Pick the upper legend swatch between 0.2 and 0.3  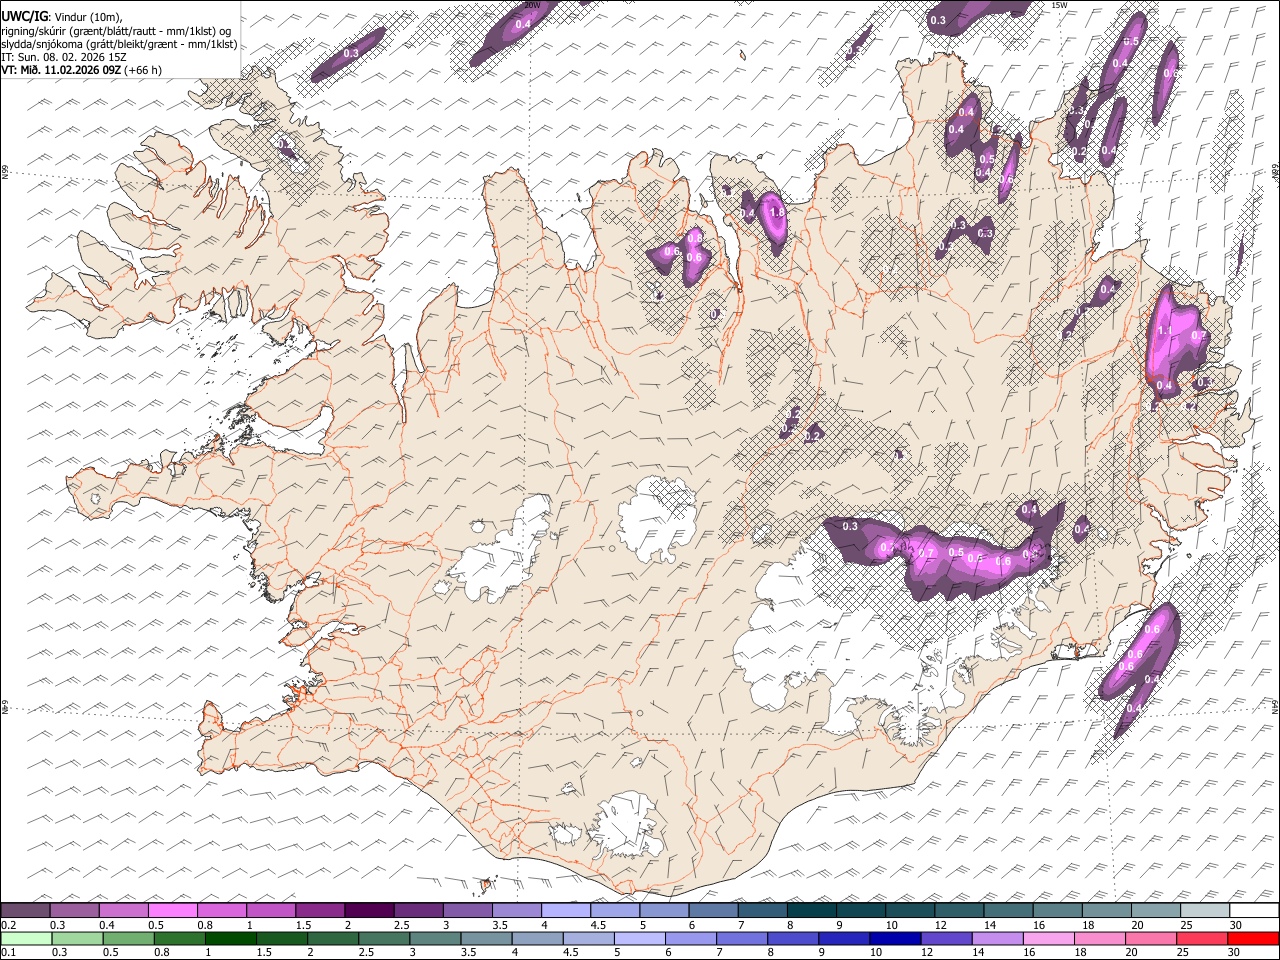tap(25, 910)
